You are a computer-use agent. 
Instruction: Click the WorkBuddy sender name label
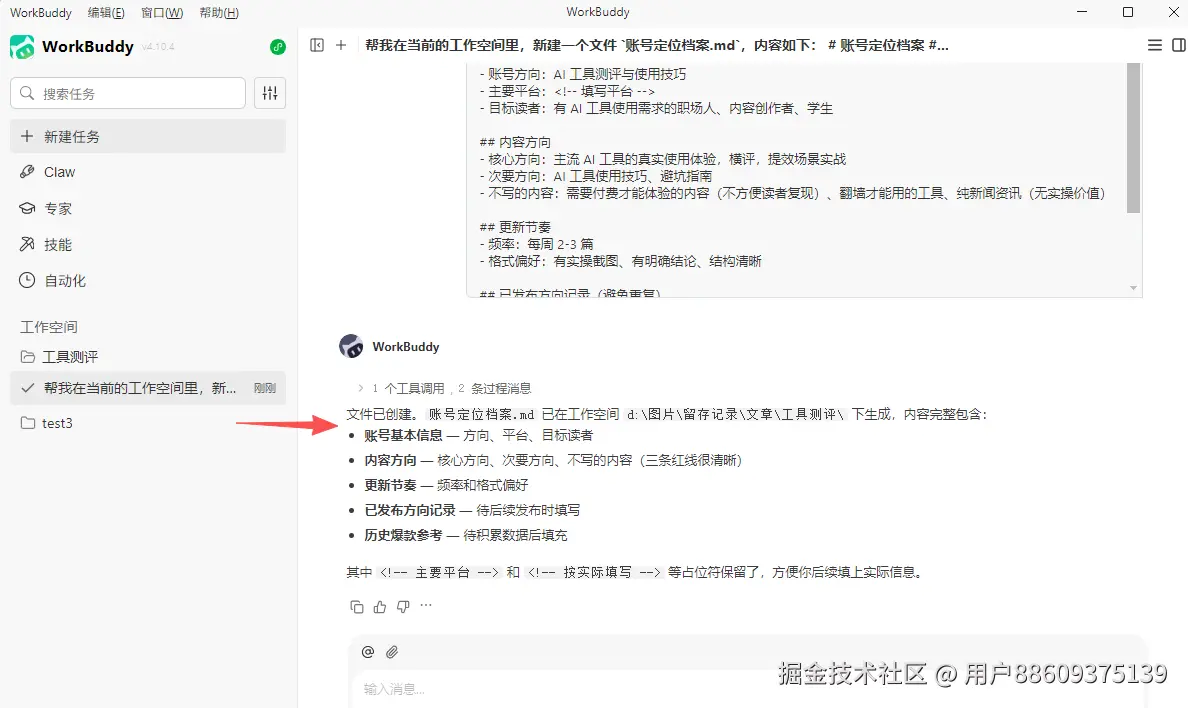[x=405, y=346]
